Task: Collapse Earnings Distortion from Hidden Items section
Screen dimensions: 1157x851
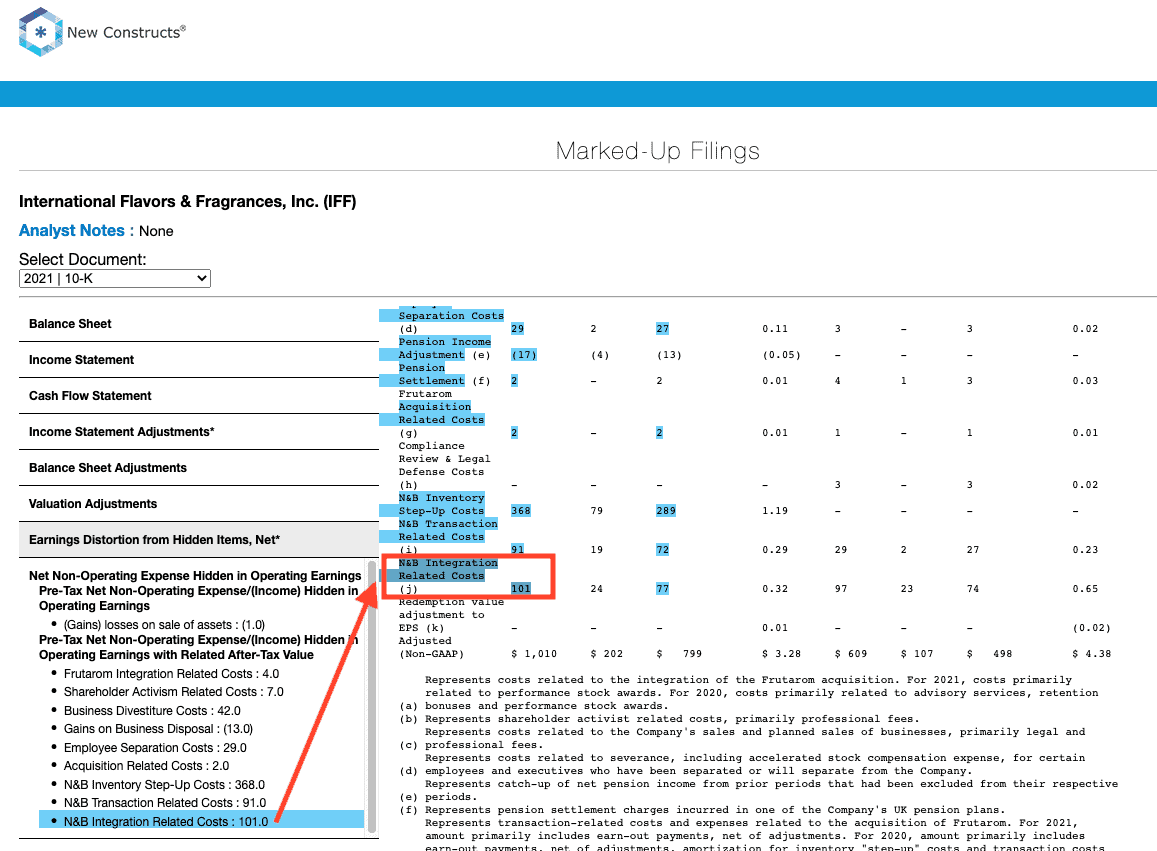Action: pyautogui.click(x=198, y=540)
